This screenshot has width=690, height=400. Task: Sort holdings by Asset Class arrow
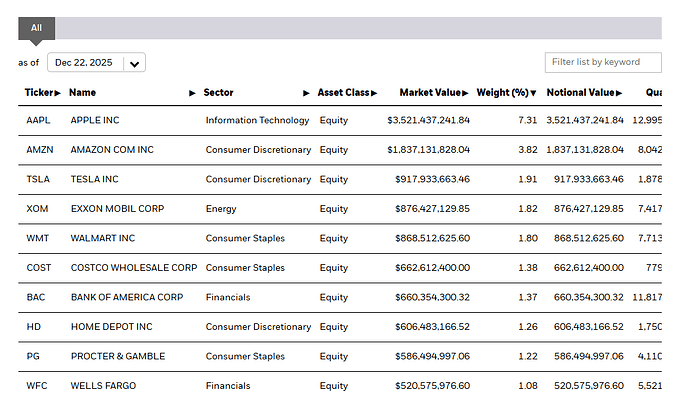click(x=374, y=93)
